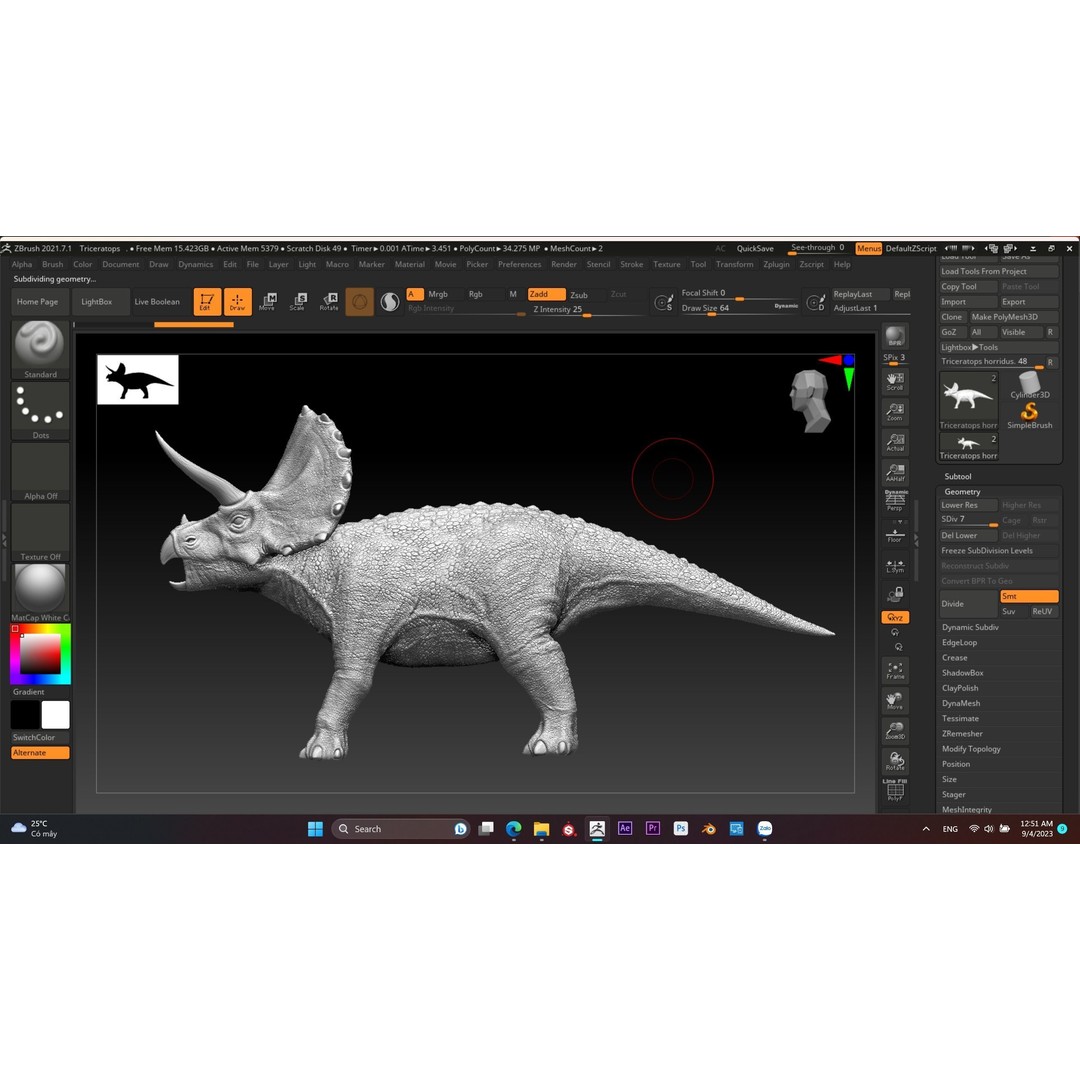This screenshot has height=1080, width=1080.
Task: Click the Lower Res button
Action: pyautogui.click(x=968, y=505)
